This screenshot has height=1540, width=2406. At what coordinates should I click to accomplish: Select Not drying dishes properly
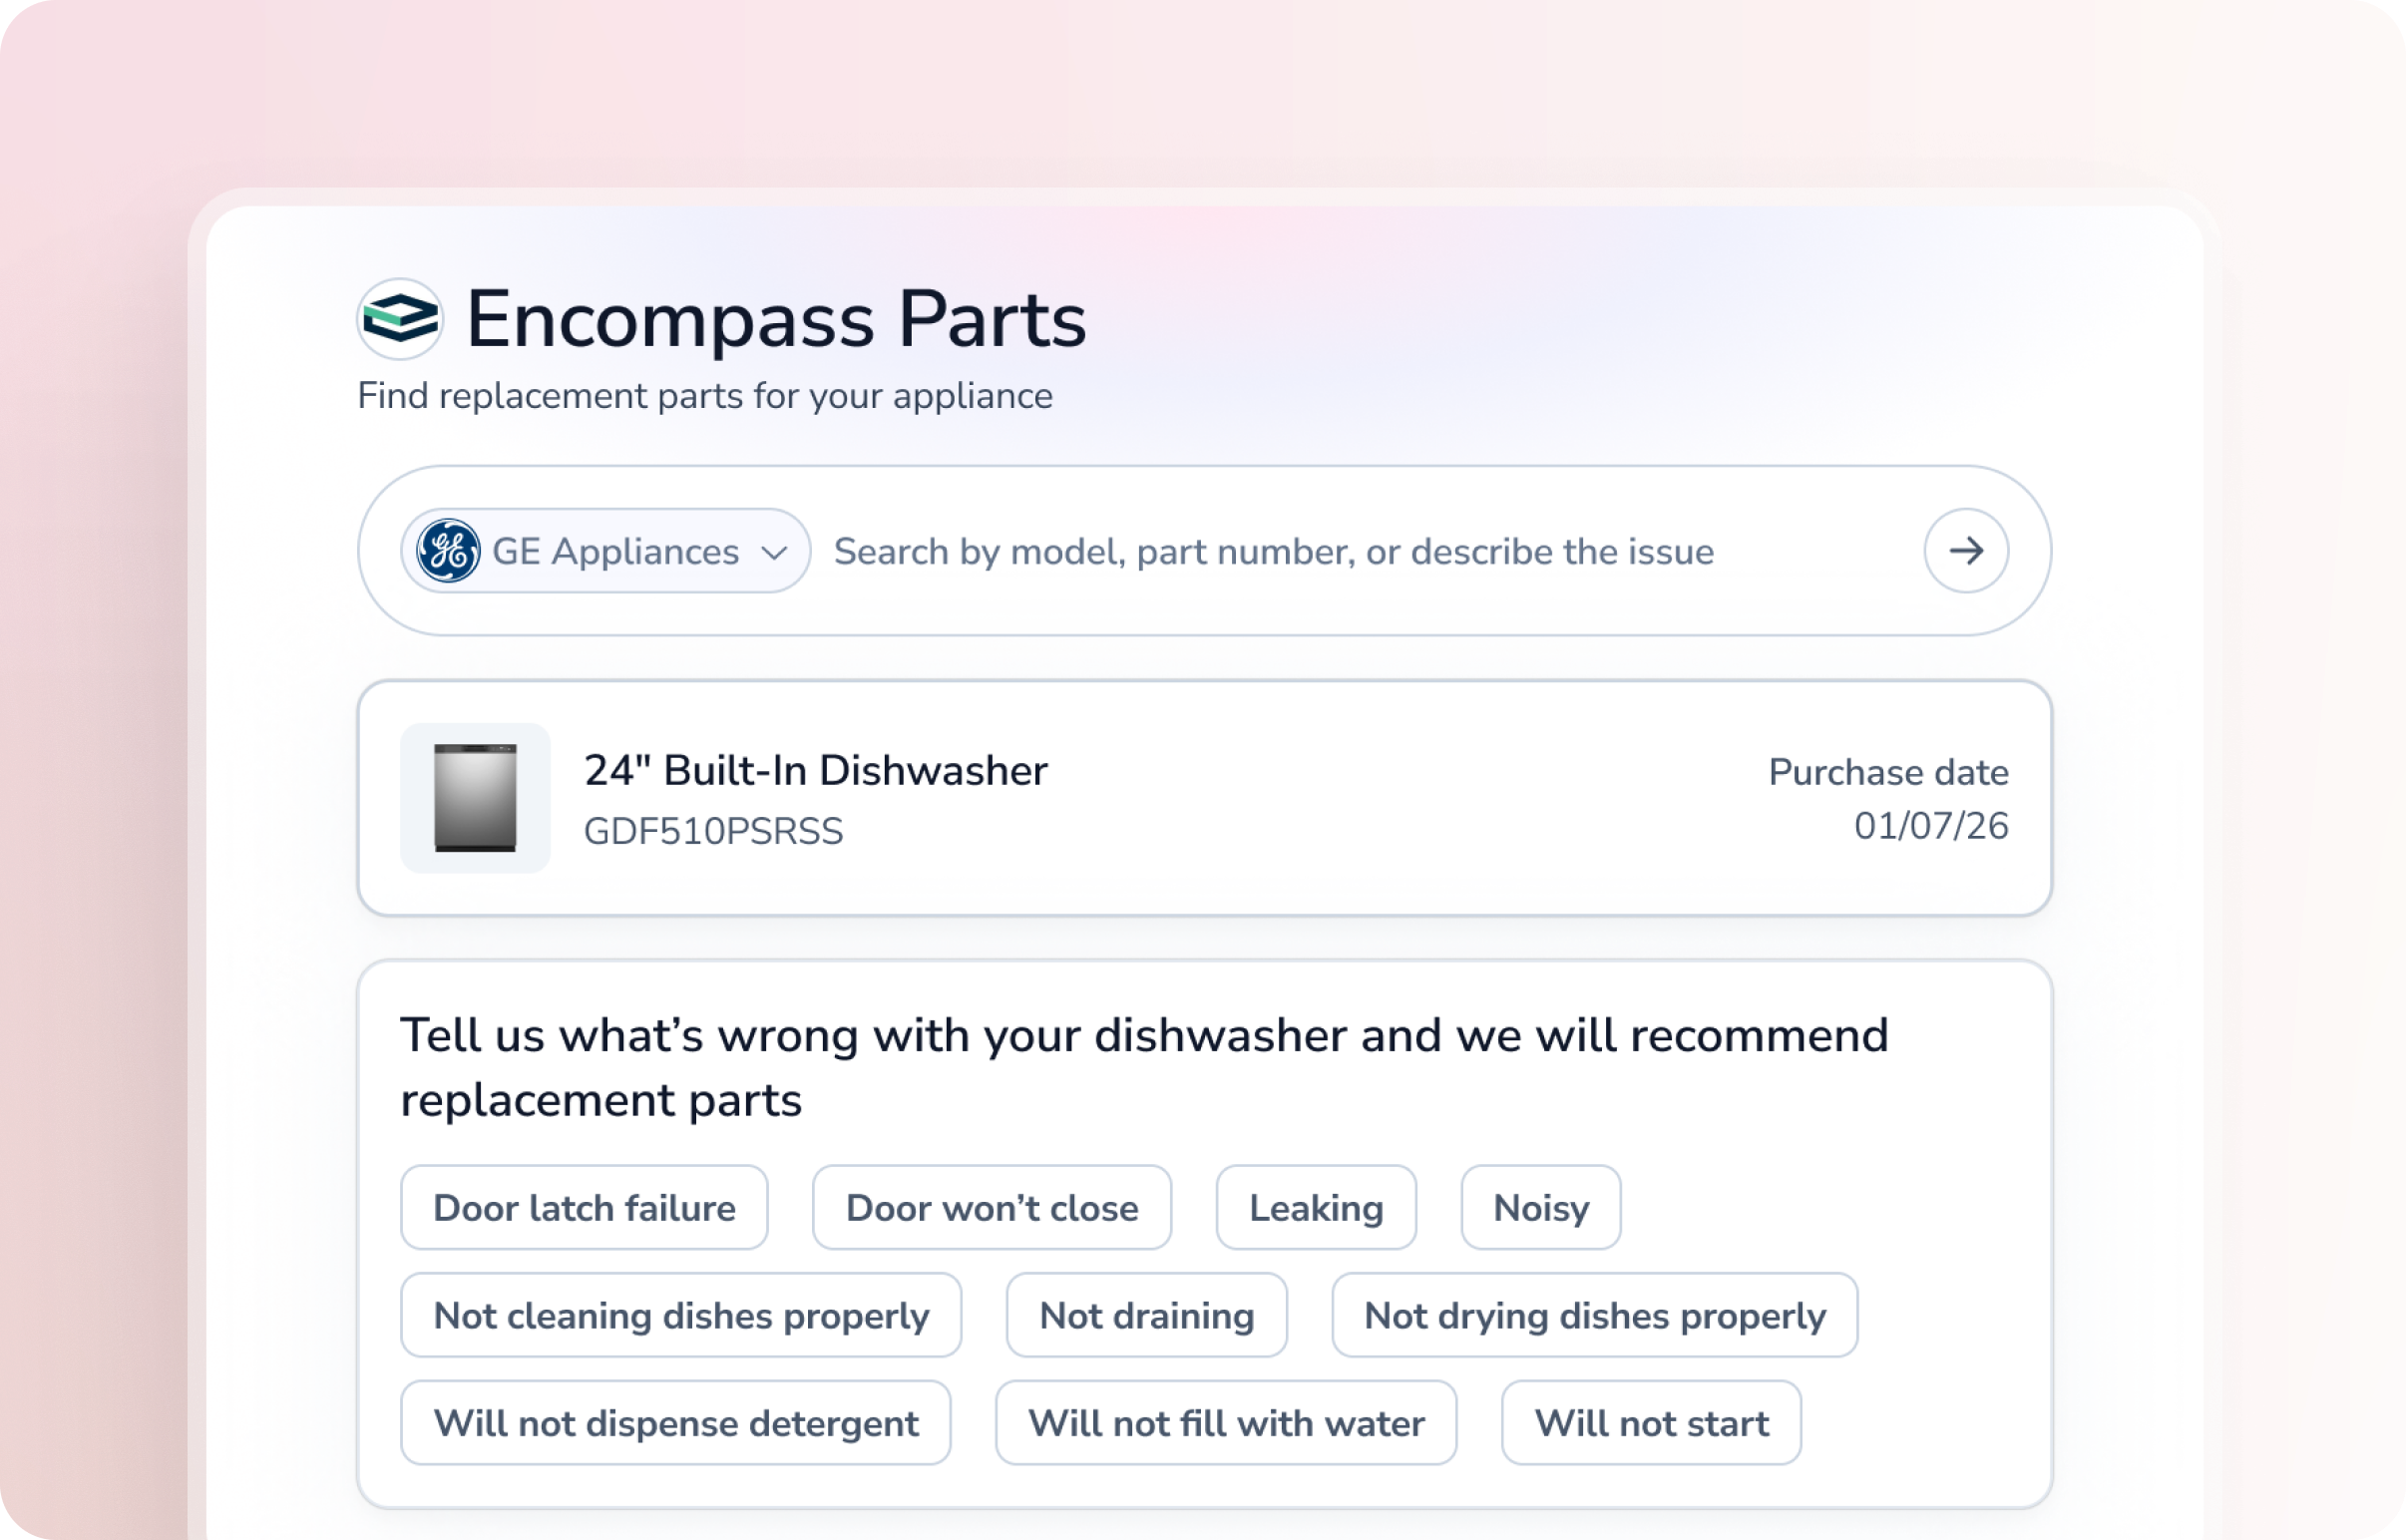pos(1594,1315)
